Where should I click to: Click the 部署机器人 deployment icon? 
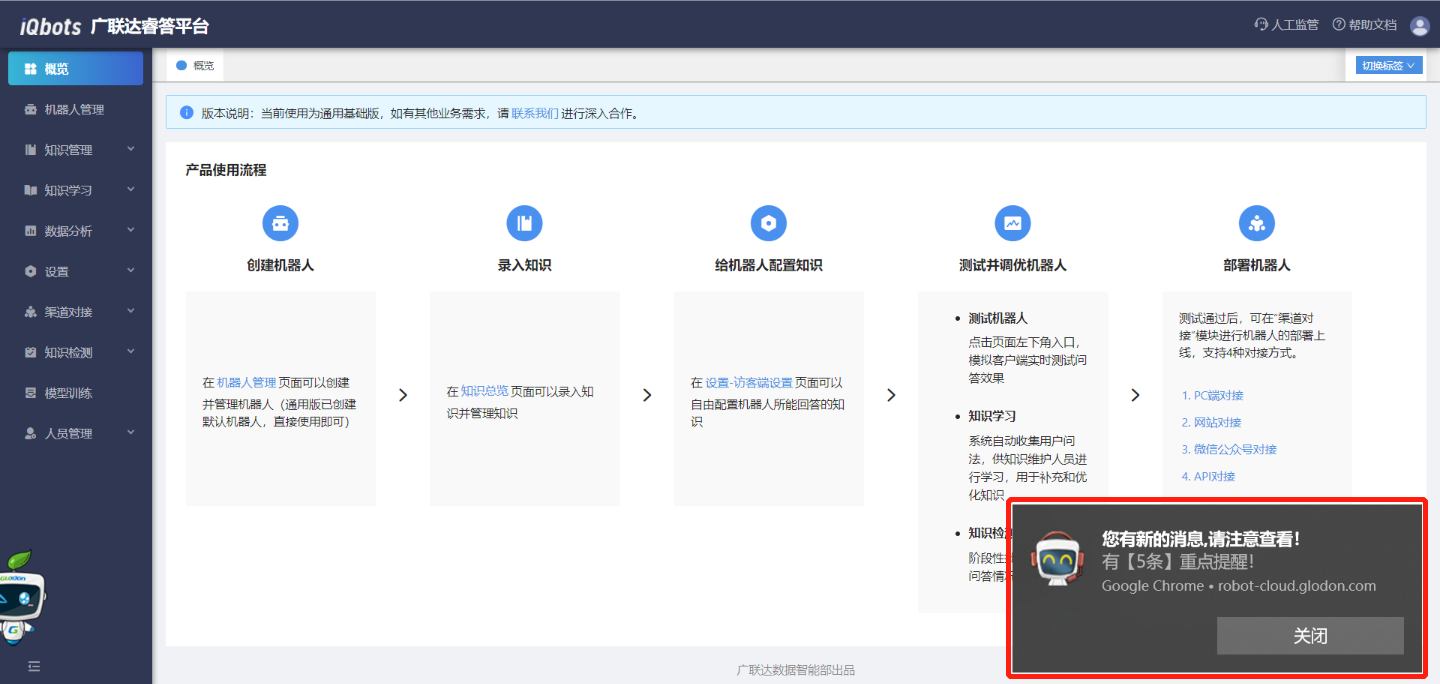[x=1256, y=223]
